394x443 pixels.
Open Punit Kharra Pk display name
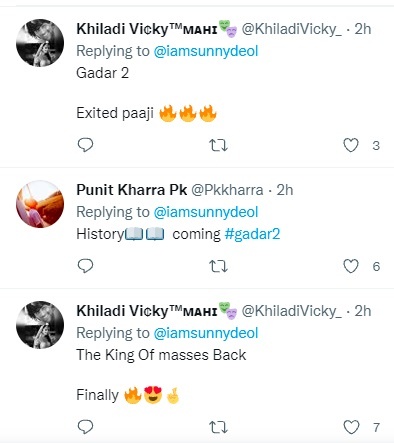pos(132,190)
